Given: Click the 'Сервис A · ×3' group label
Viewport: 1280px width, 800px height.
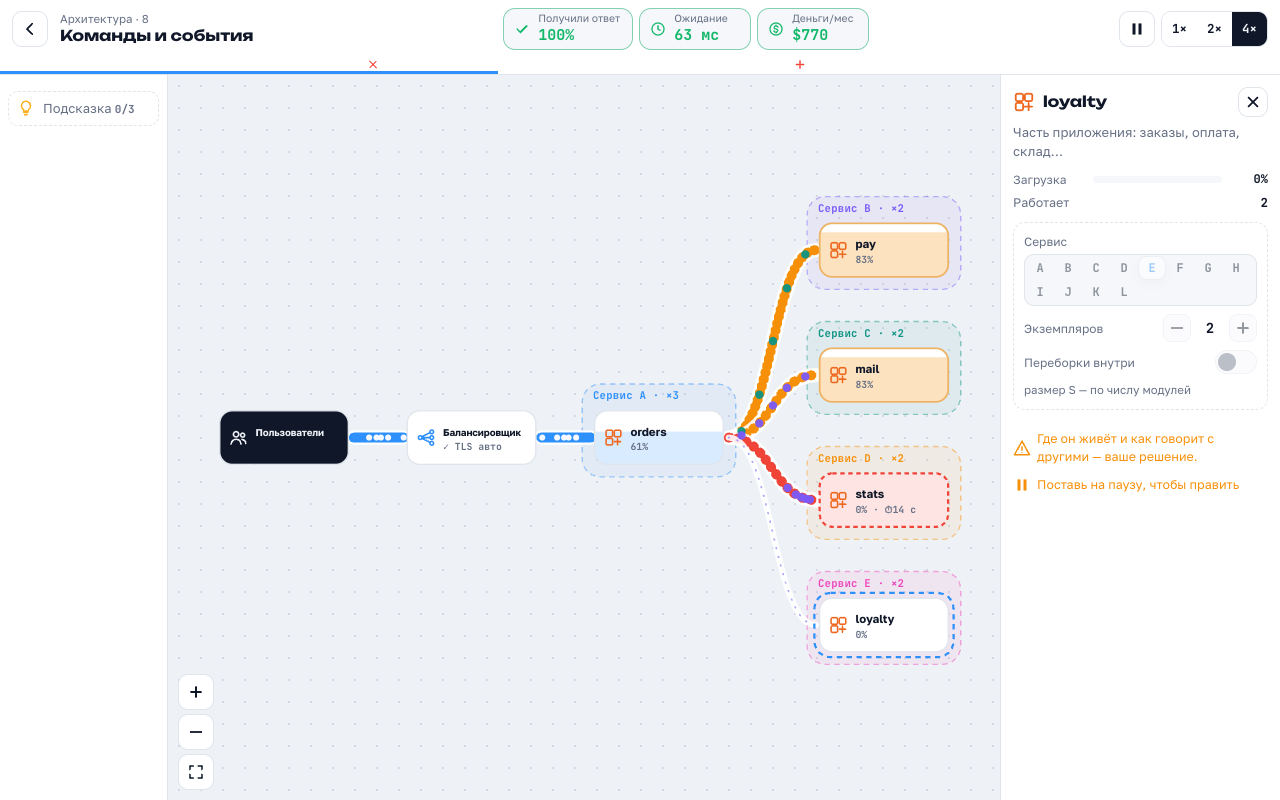Looking at the screenshot, I should click(x=635, y=396).
